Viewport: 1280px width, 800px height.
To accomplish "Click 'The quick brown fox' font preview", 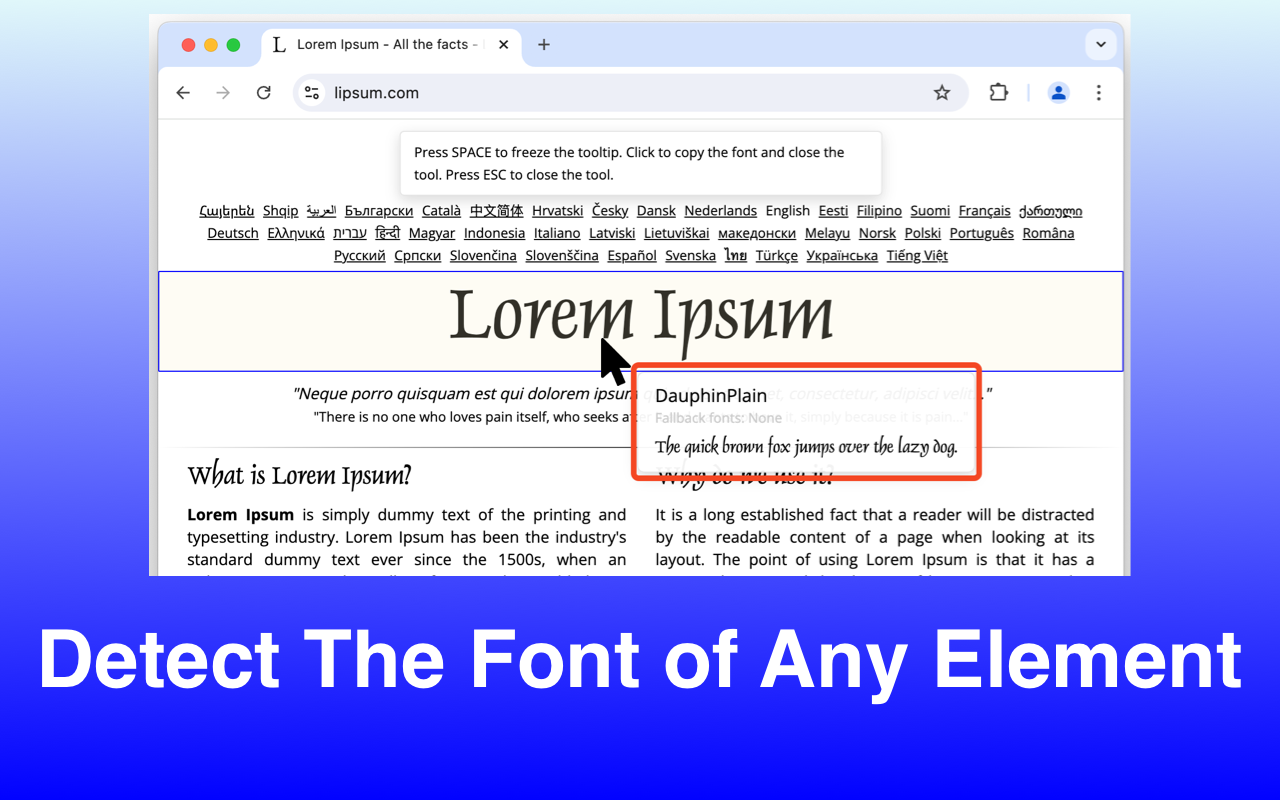I will point(806,446).
